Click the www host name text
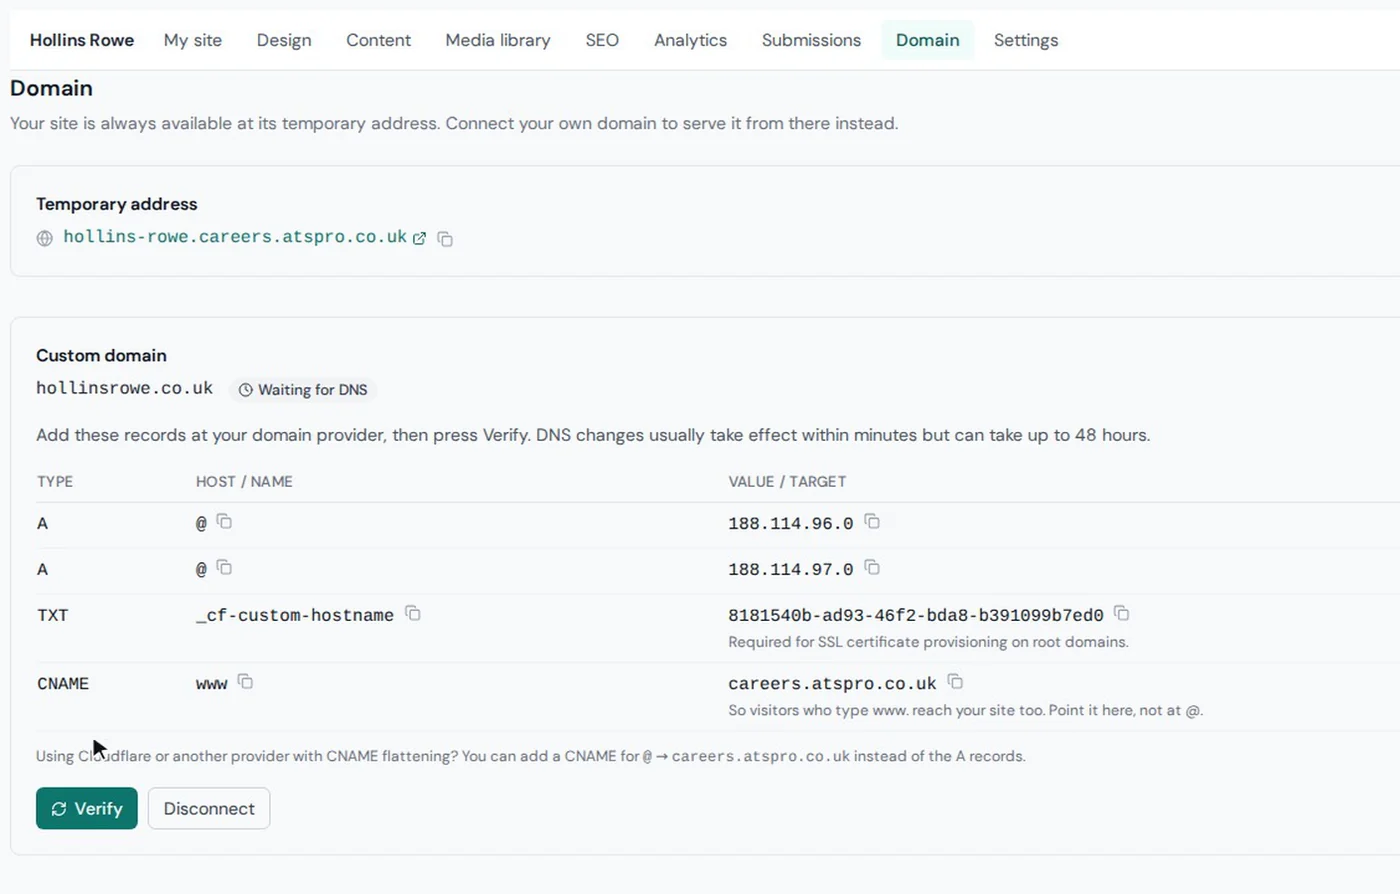This screenshot has height=894, width=1400. [x=212, y=684]
